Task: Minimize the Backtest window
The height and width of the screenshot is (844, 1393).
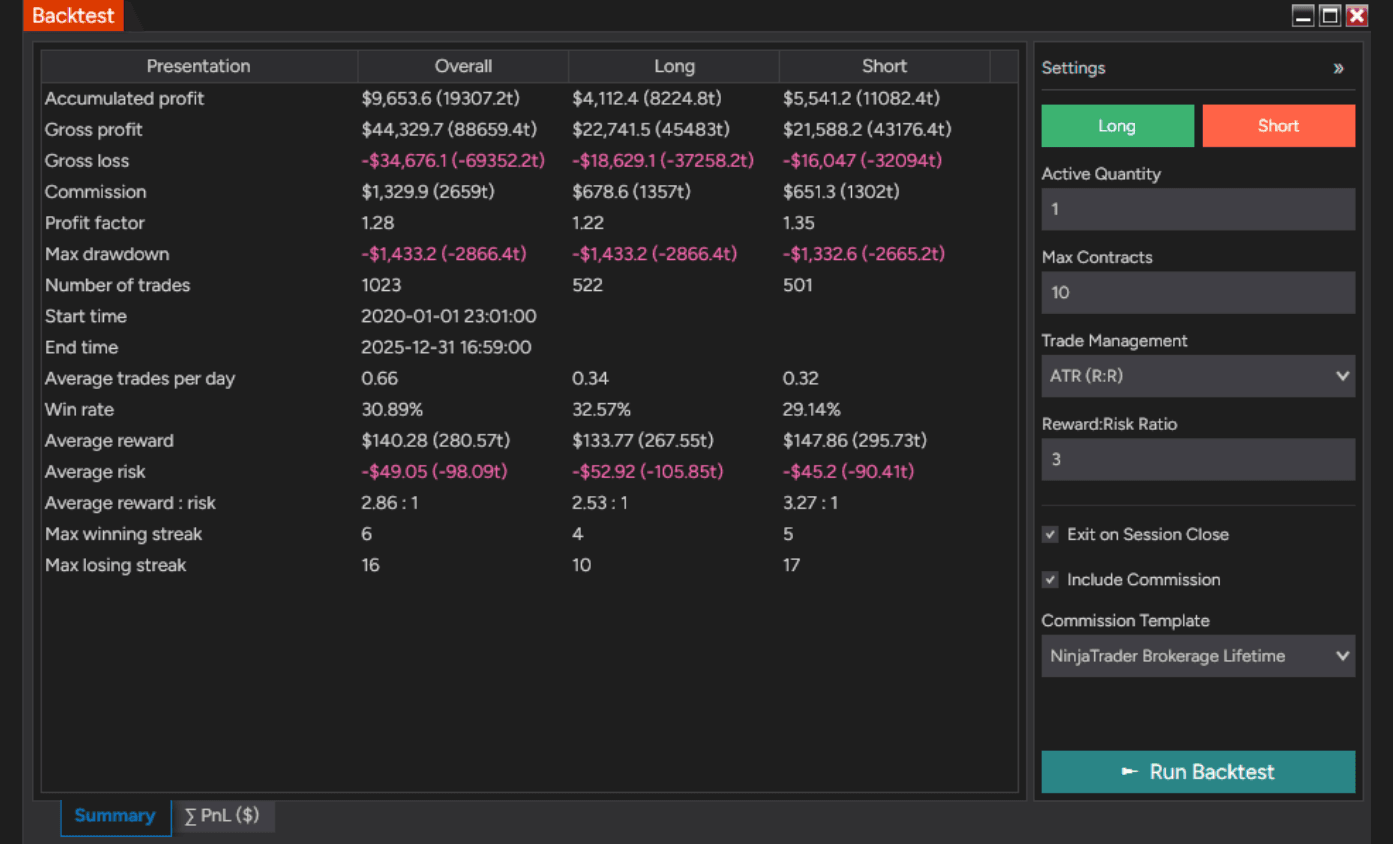Action: pos(1303,15)
